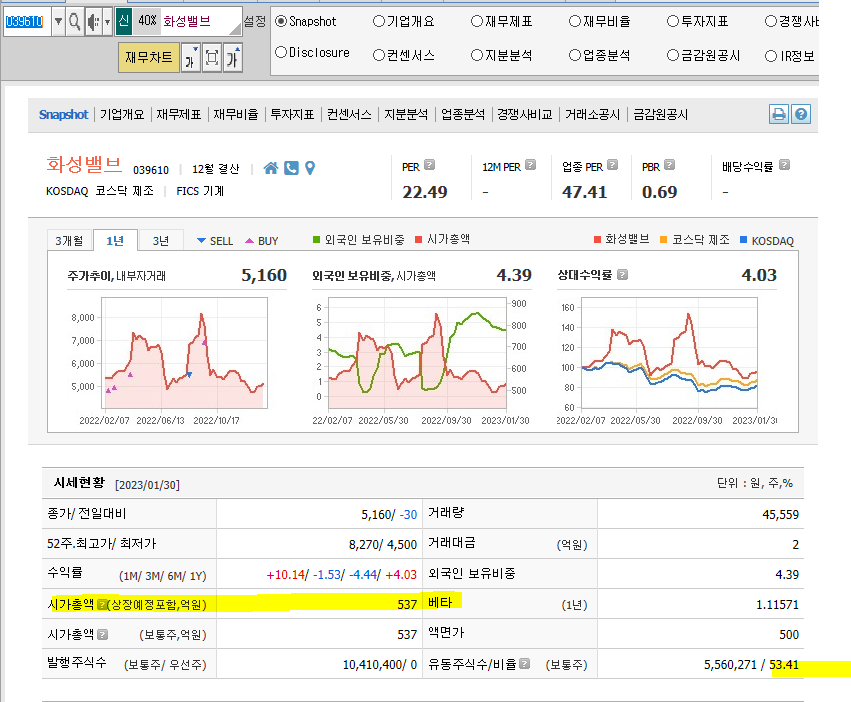
Task: Click the orange 코스닥 제조 legend swatch
Action: pyautogui.click(x=663, y=239)
